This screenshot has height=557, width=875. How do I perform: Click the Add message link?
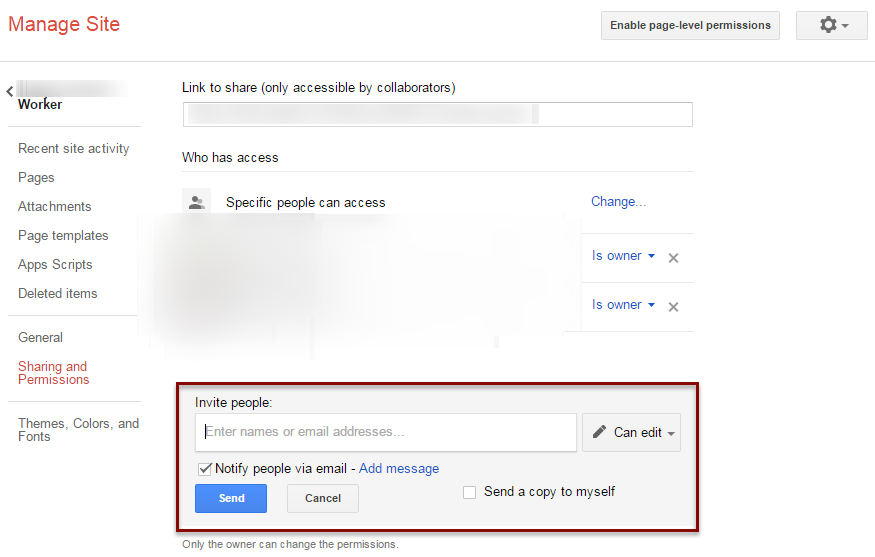pos(399,469)
